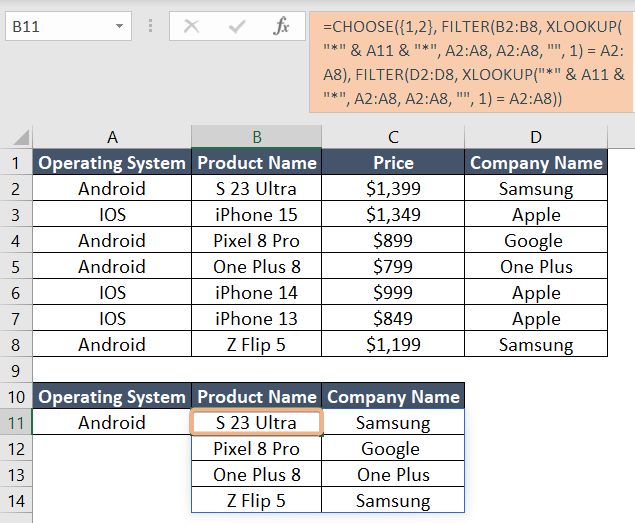635x523 pixels.
Task: Click the Name Box showing B11
Action: click(x=68, y=26)
